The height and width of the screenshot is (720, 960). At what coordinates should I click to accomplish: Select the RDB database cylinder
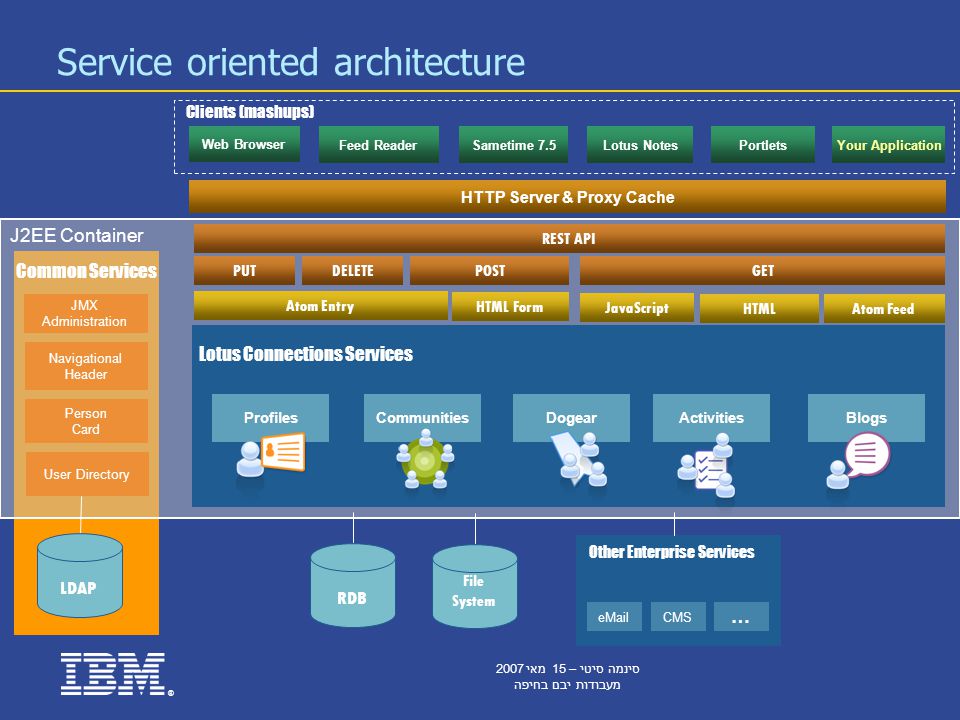pos(353,585)
